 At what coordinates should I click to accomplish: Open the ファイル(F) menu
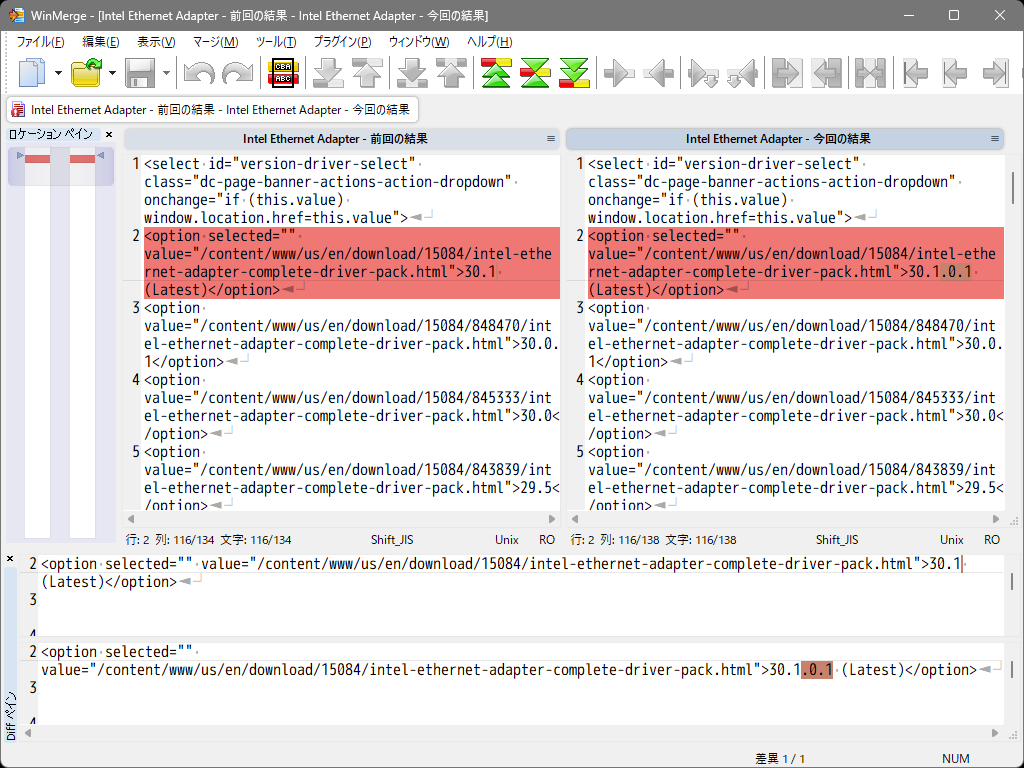click(x=40, y=42)
